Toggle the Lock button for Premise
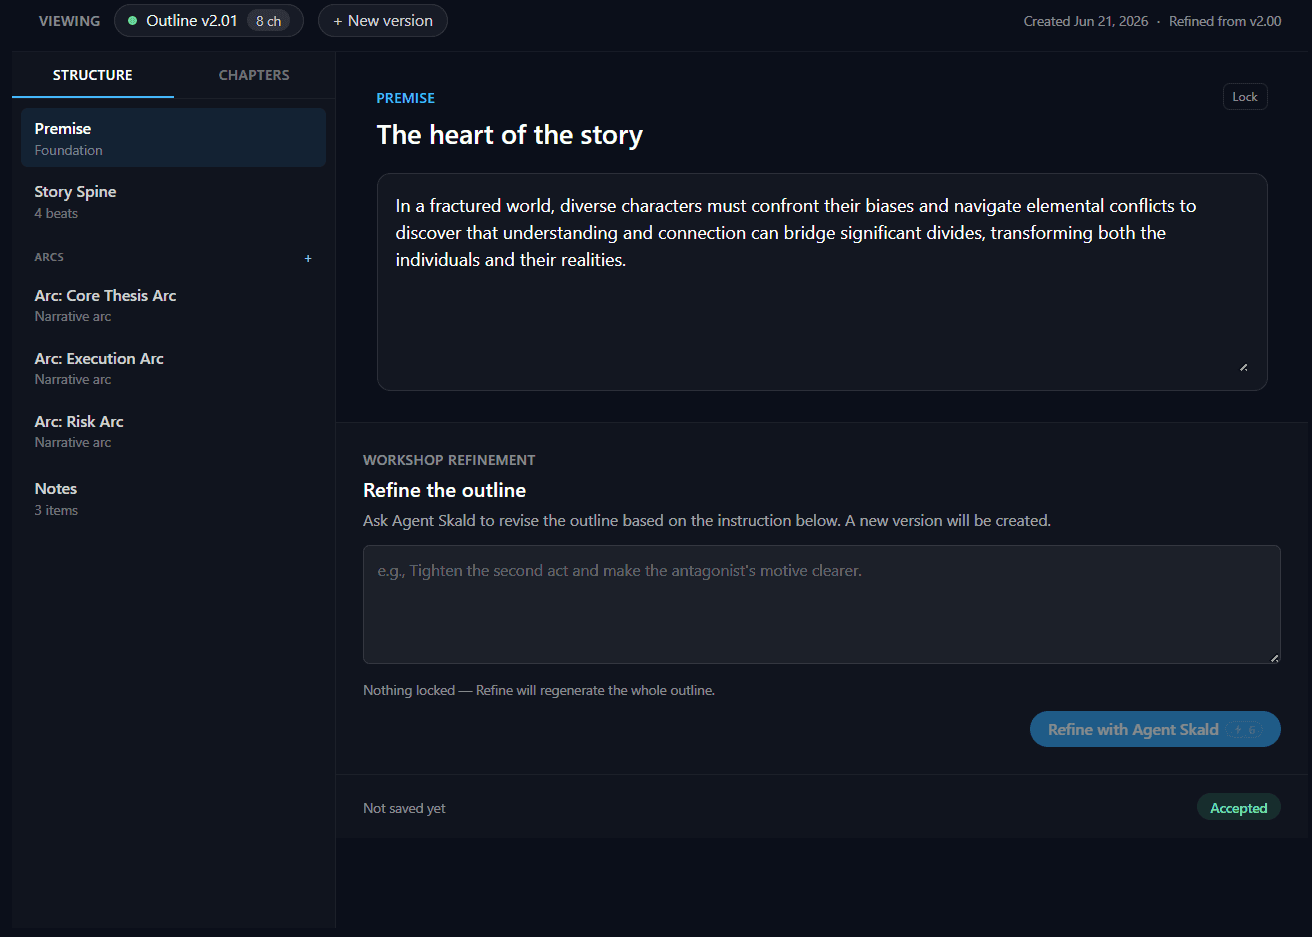Screen dimensions: 1312x937 1245,97
